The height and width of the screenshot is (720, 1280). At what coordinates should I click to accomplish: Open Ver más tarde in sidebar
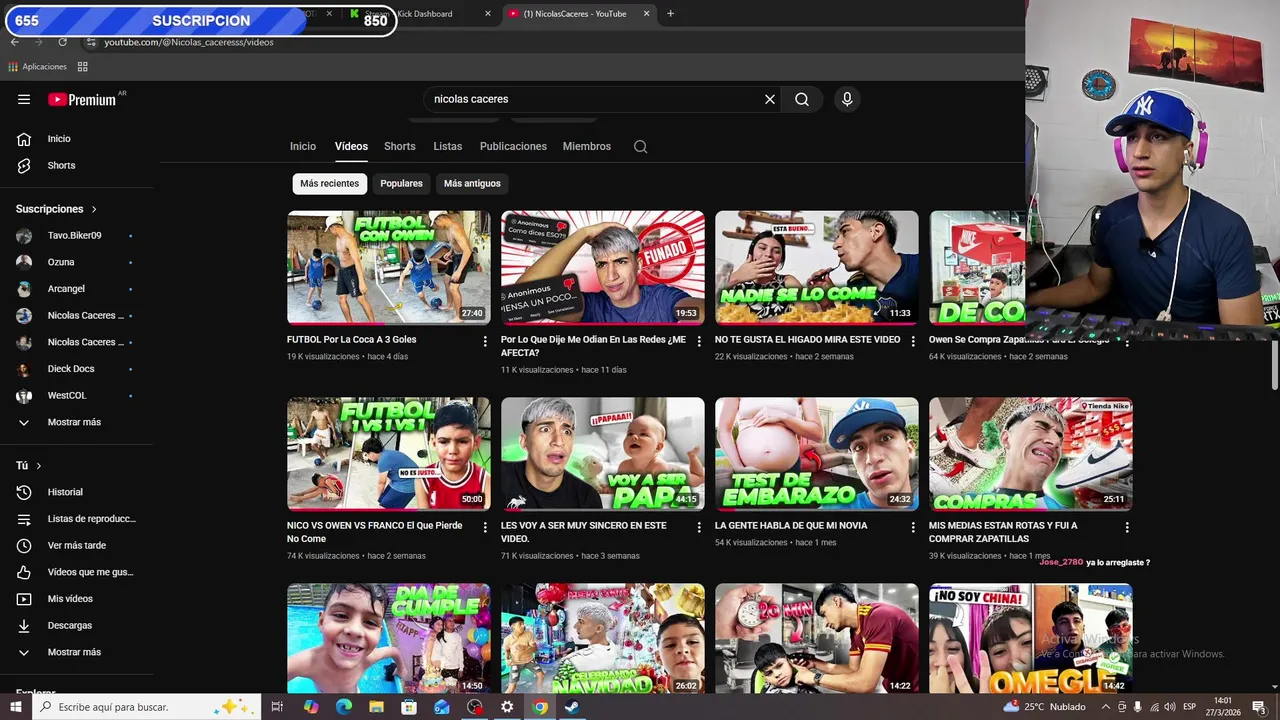pyautogui.click(x=77, y=546)
